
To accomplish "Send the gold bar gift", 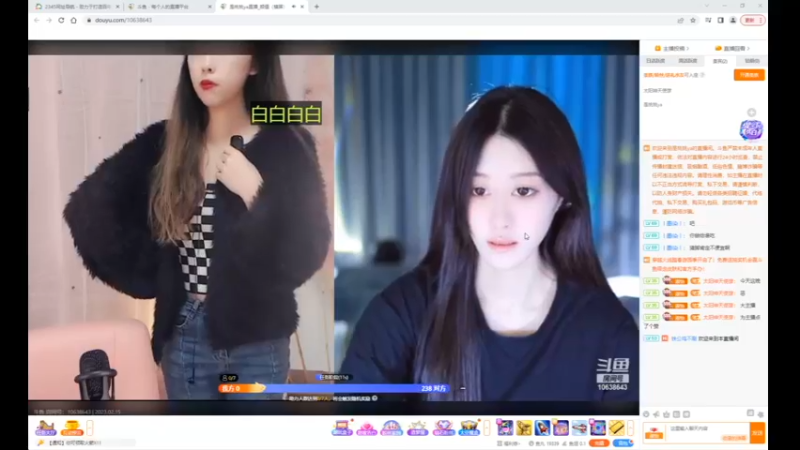I will tap(616, 428).
